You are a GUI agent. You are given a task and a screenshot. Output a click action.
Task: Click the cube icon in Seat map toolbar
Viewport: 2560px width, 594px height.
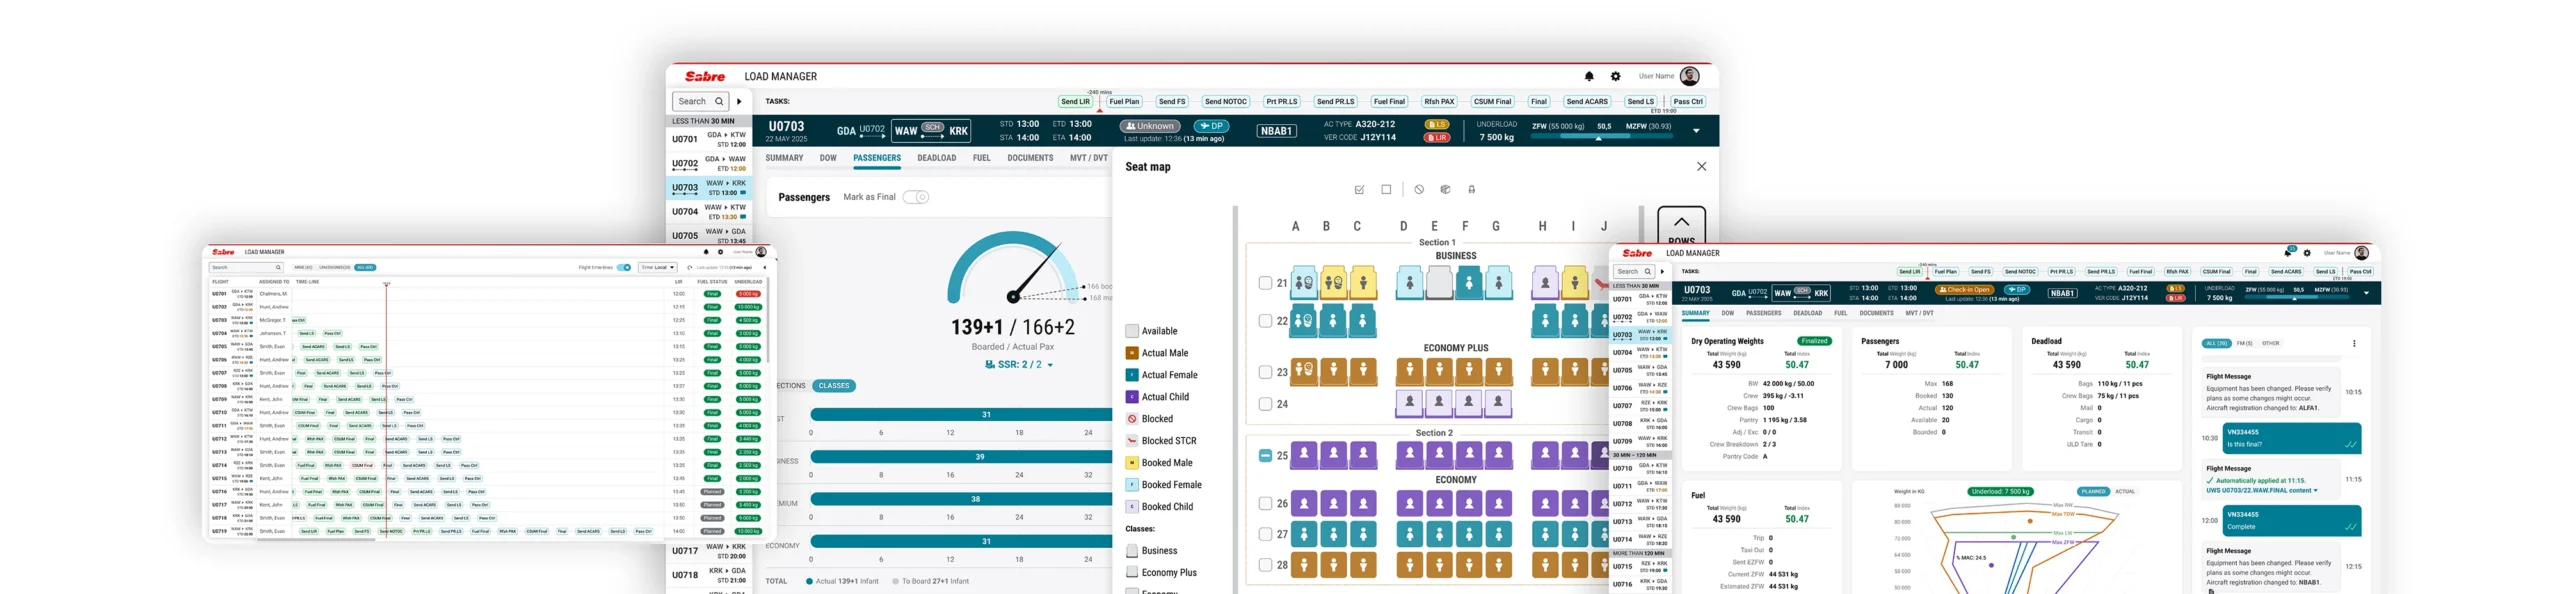click(1445, 189)
